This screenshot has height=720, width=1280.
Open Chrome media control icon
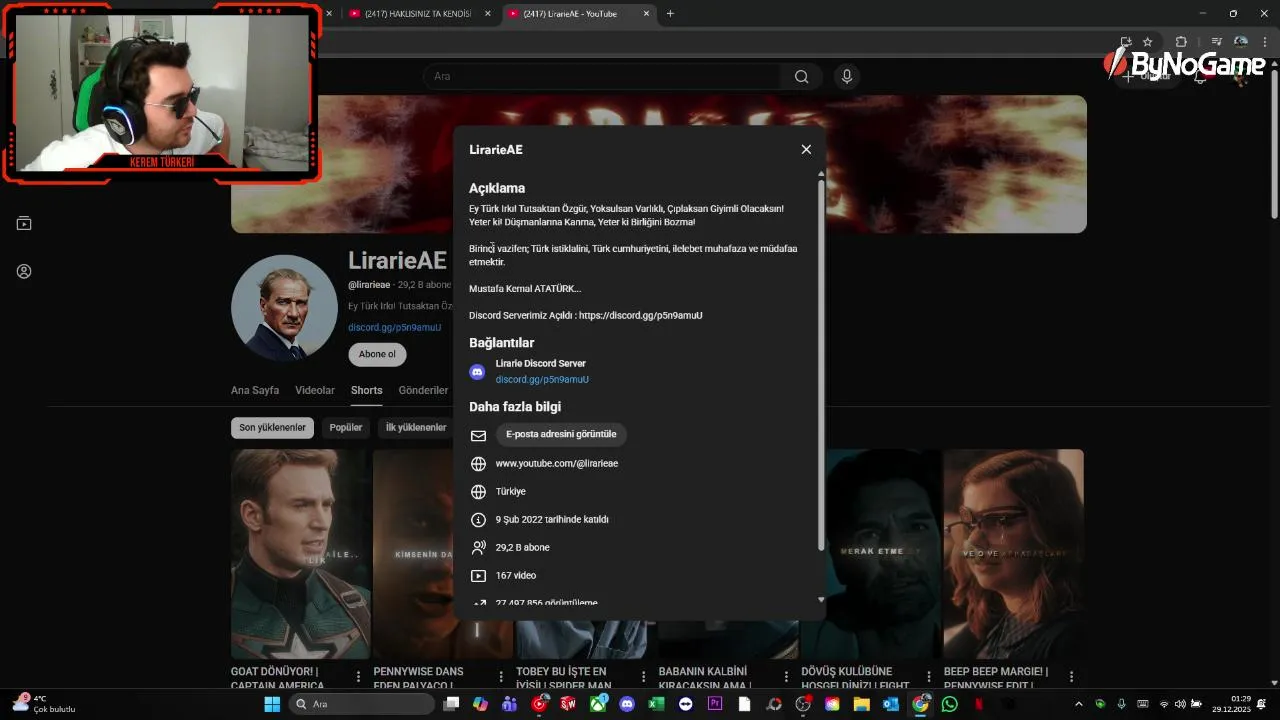pos(1216,42)
